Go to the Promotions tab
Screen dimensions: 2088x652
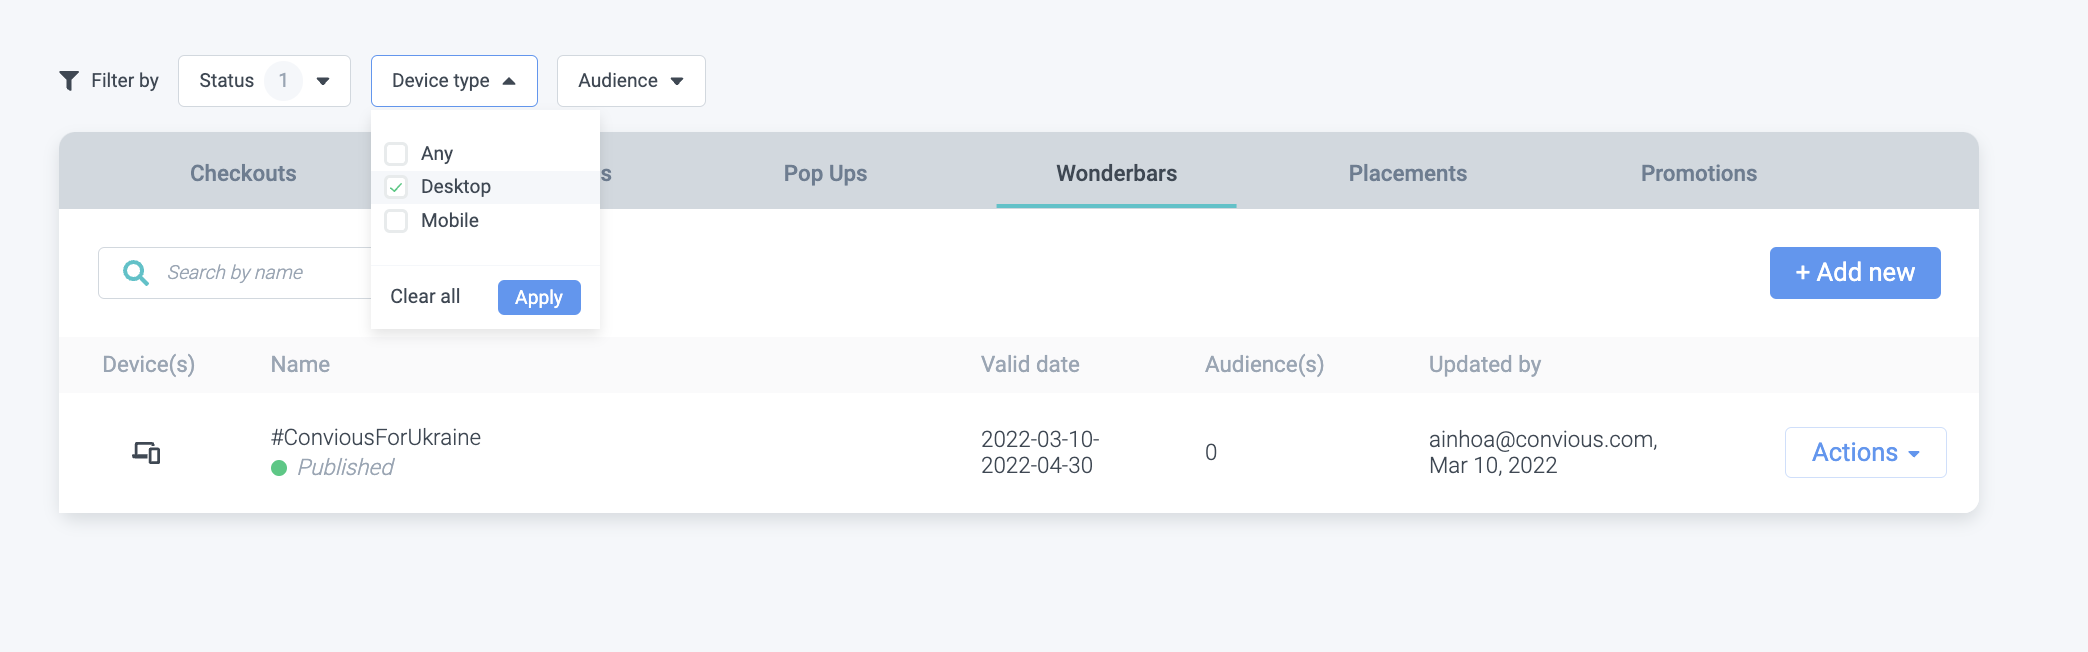click(x=1698, y=173)
